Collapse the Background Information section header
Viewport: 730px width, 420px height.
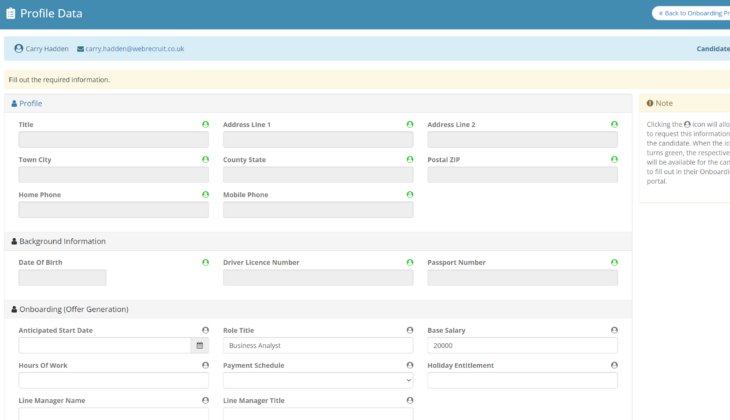click(62, 241)
